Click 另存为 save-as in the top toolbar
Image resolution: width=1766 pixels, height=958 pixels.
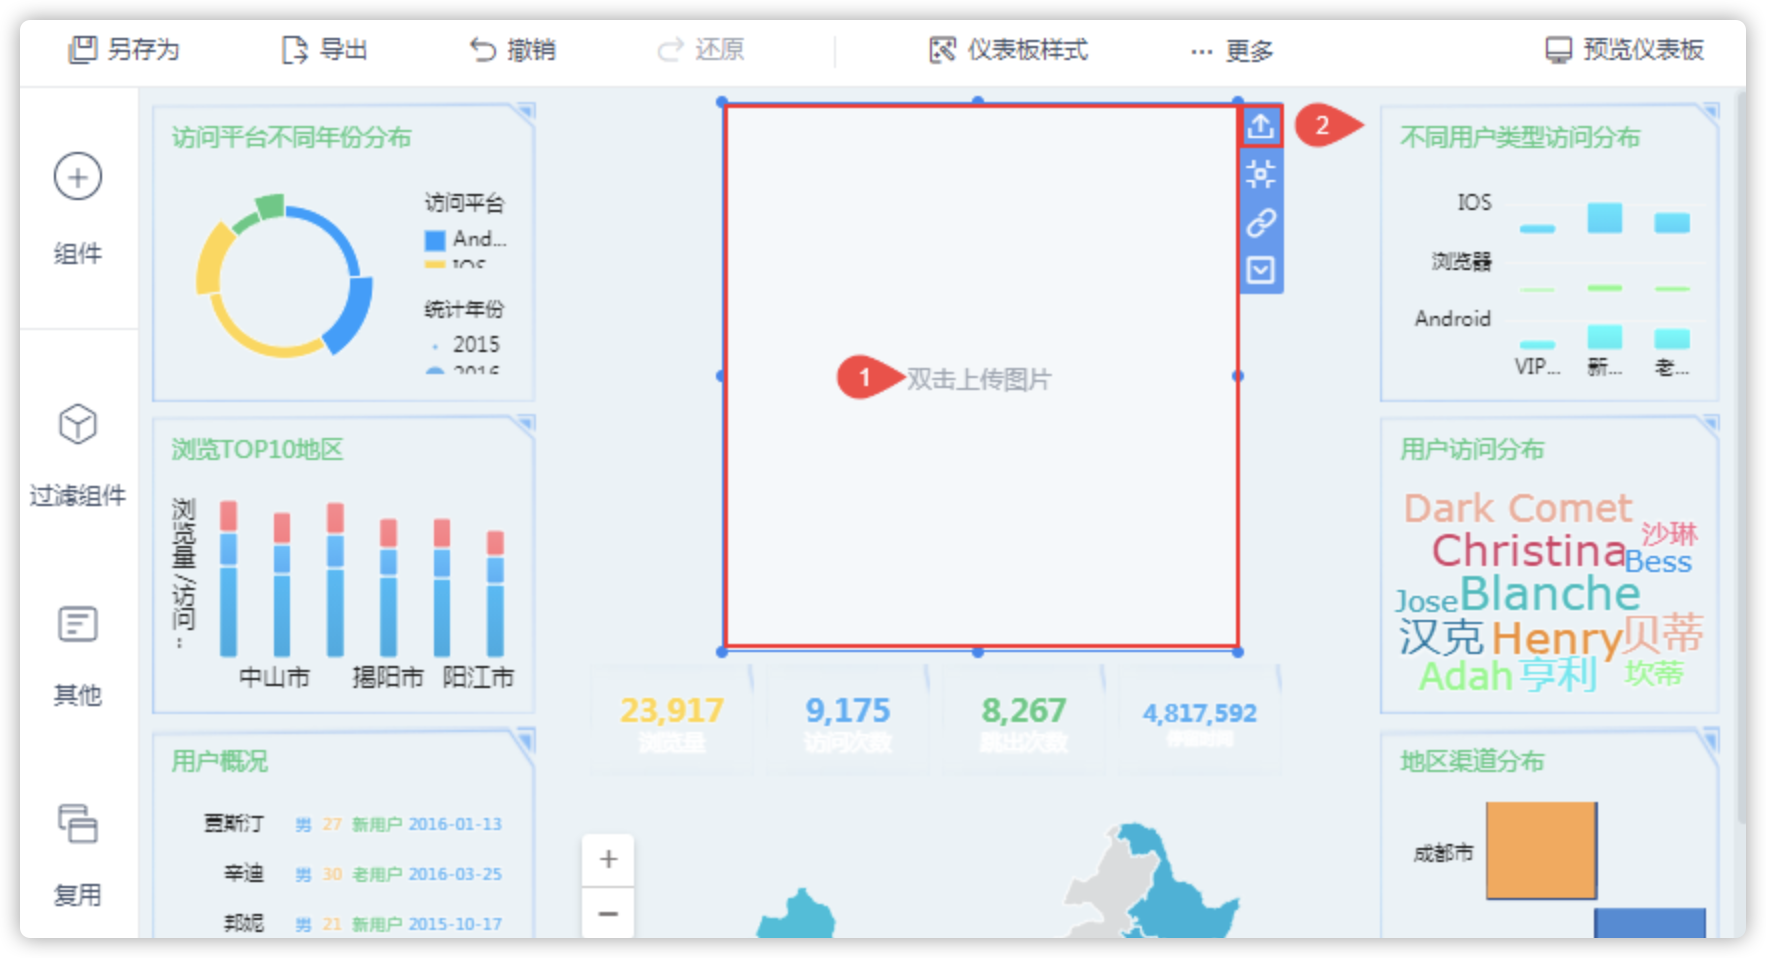click(x=124, y=49)
